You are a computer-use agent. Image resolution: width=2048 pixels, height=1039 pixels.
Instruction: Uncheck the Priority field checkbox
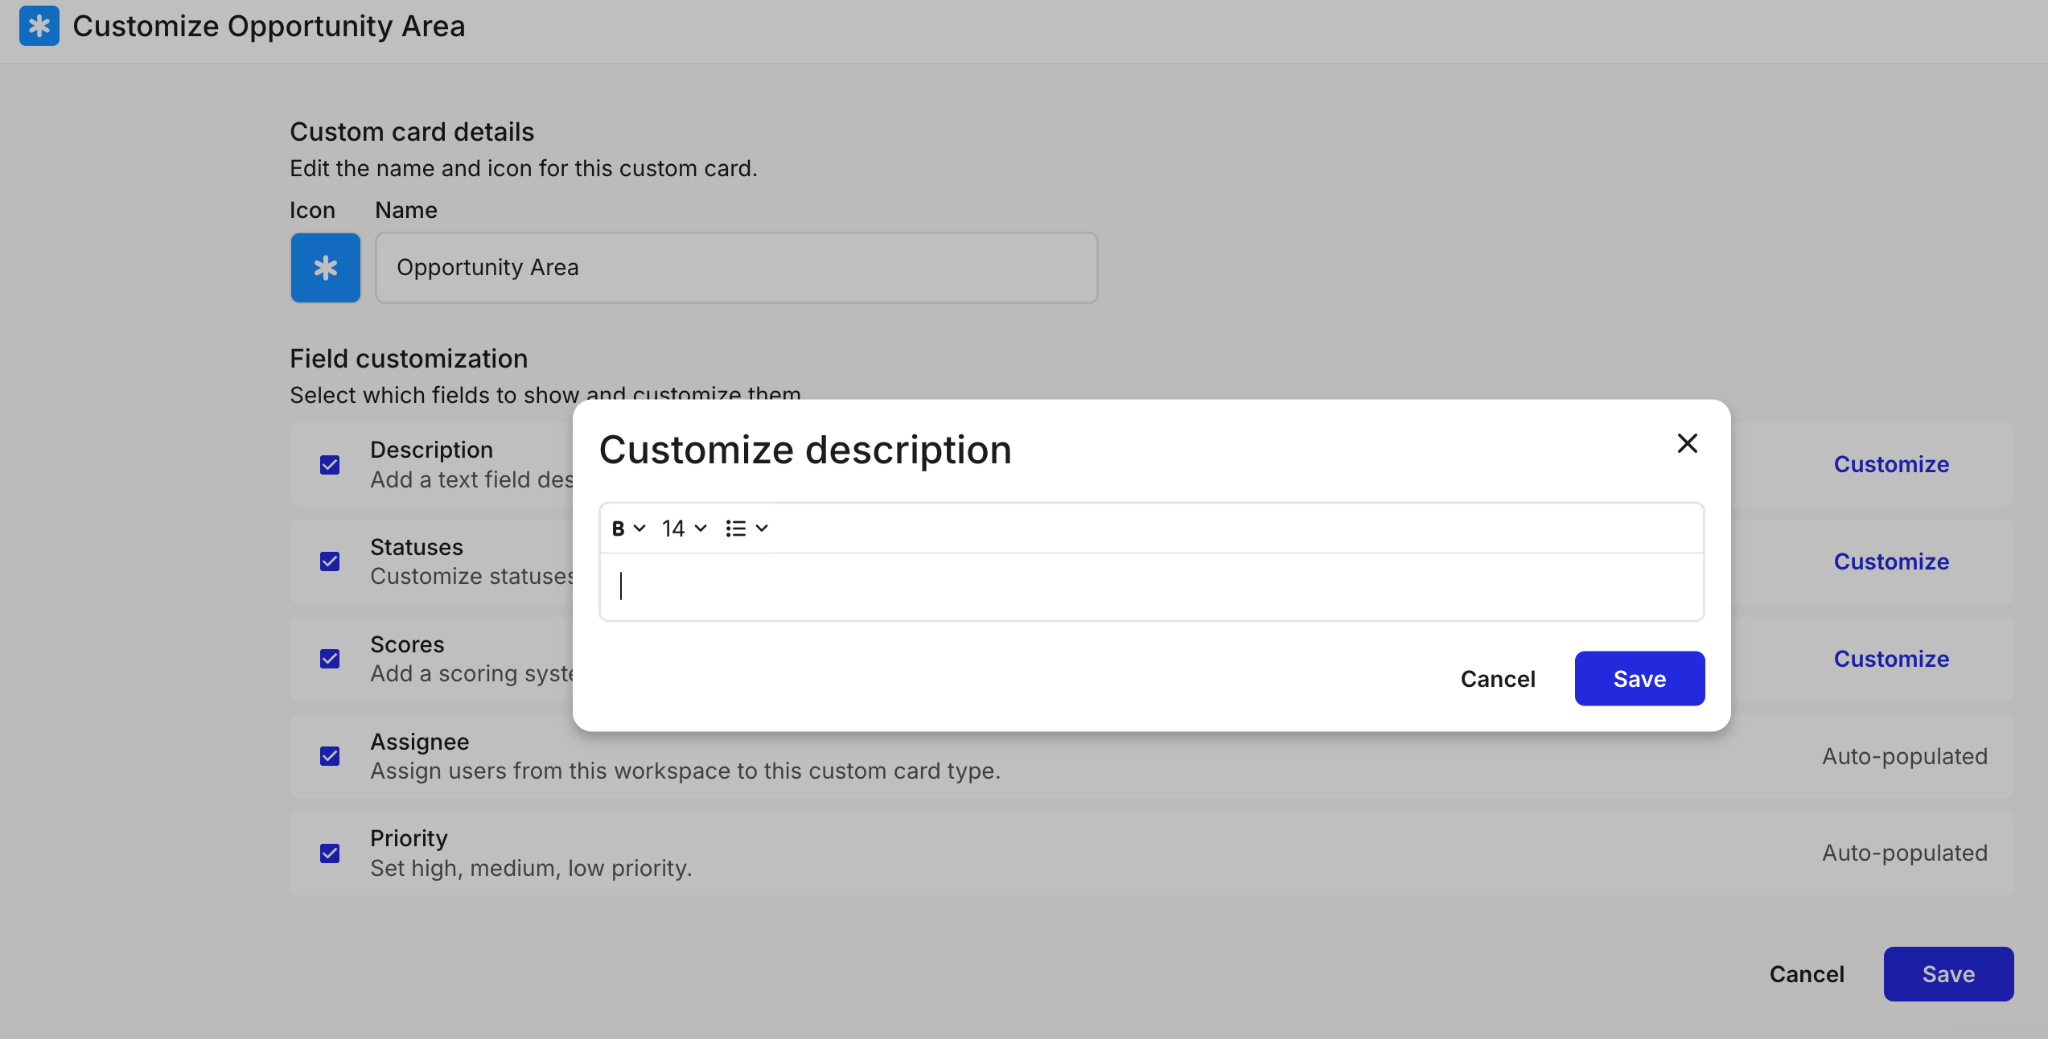pyautogui.click(x=330, y=853)
